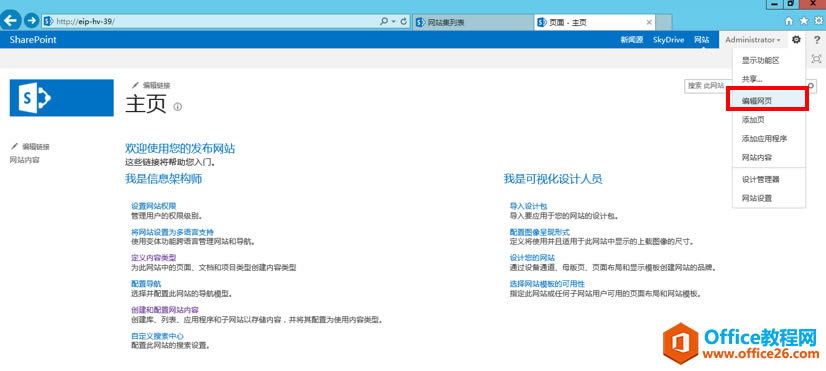Click the text 这些链接将帮助您入门。
The width and height of the screenshot is (826, 371).
[170, 162]
